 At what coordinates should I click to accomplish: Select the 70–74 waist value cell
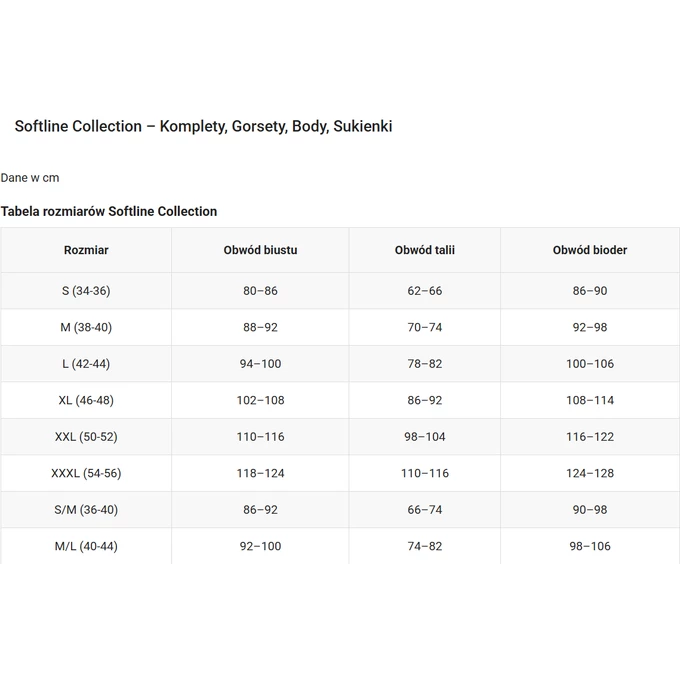[424, 327]
